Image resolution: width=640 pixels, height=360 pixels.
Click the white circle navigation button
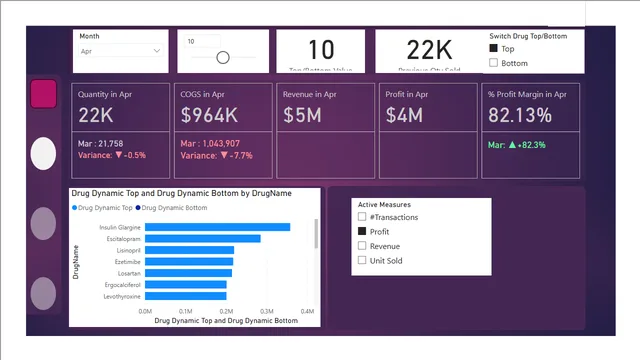click(43, 153)
